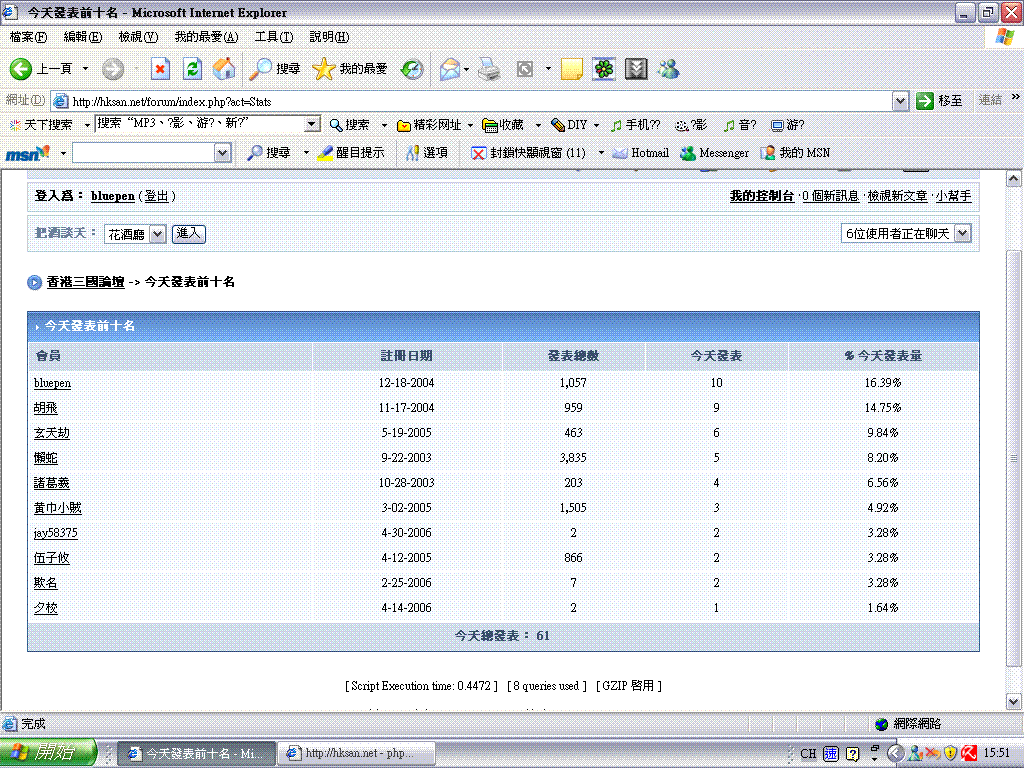Click the 0 個新訊息 link
Image resolution: width=1024 pixels, height=768 pixels.
click(830, 196)
